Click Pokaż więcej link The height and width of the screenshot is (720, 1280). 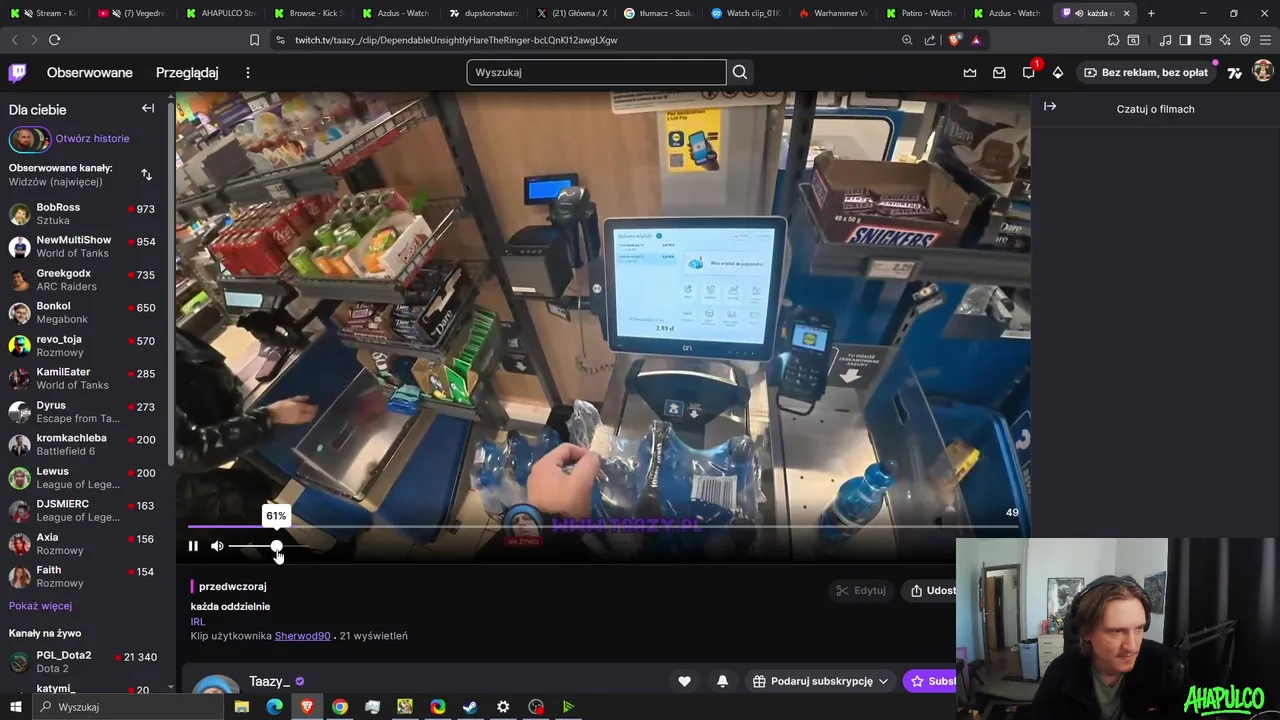click(x=40, y=605)
